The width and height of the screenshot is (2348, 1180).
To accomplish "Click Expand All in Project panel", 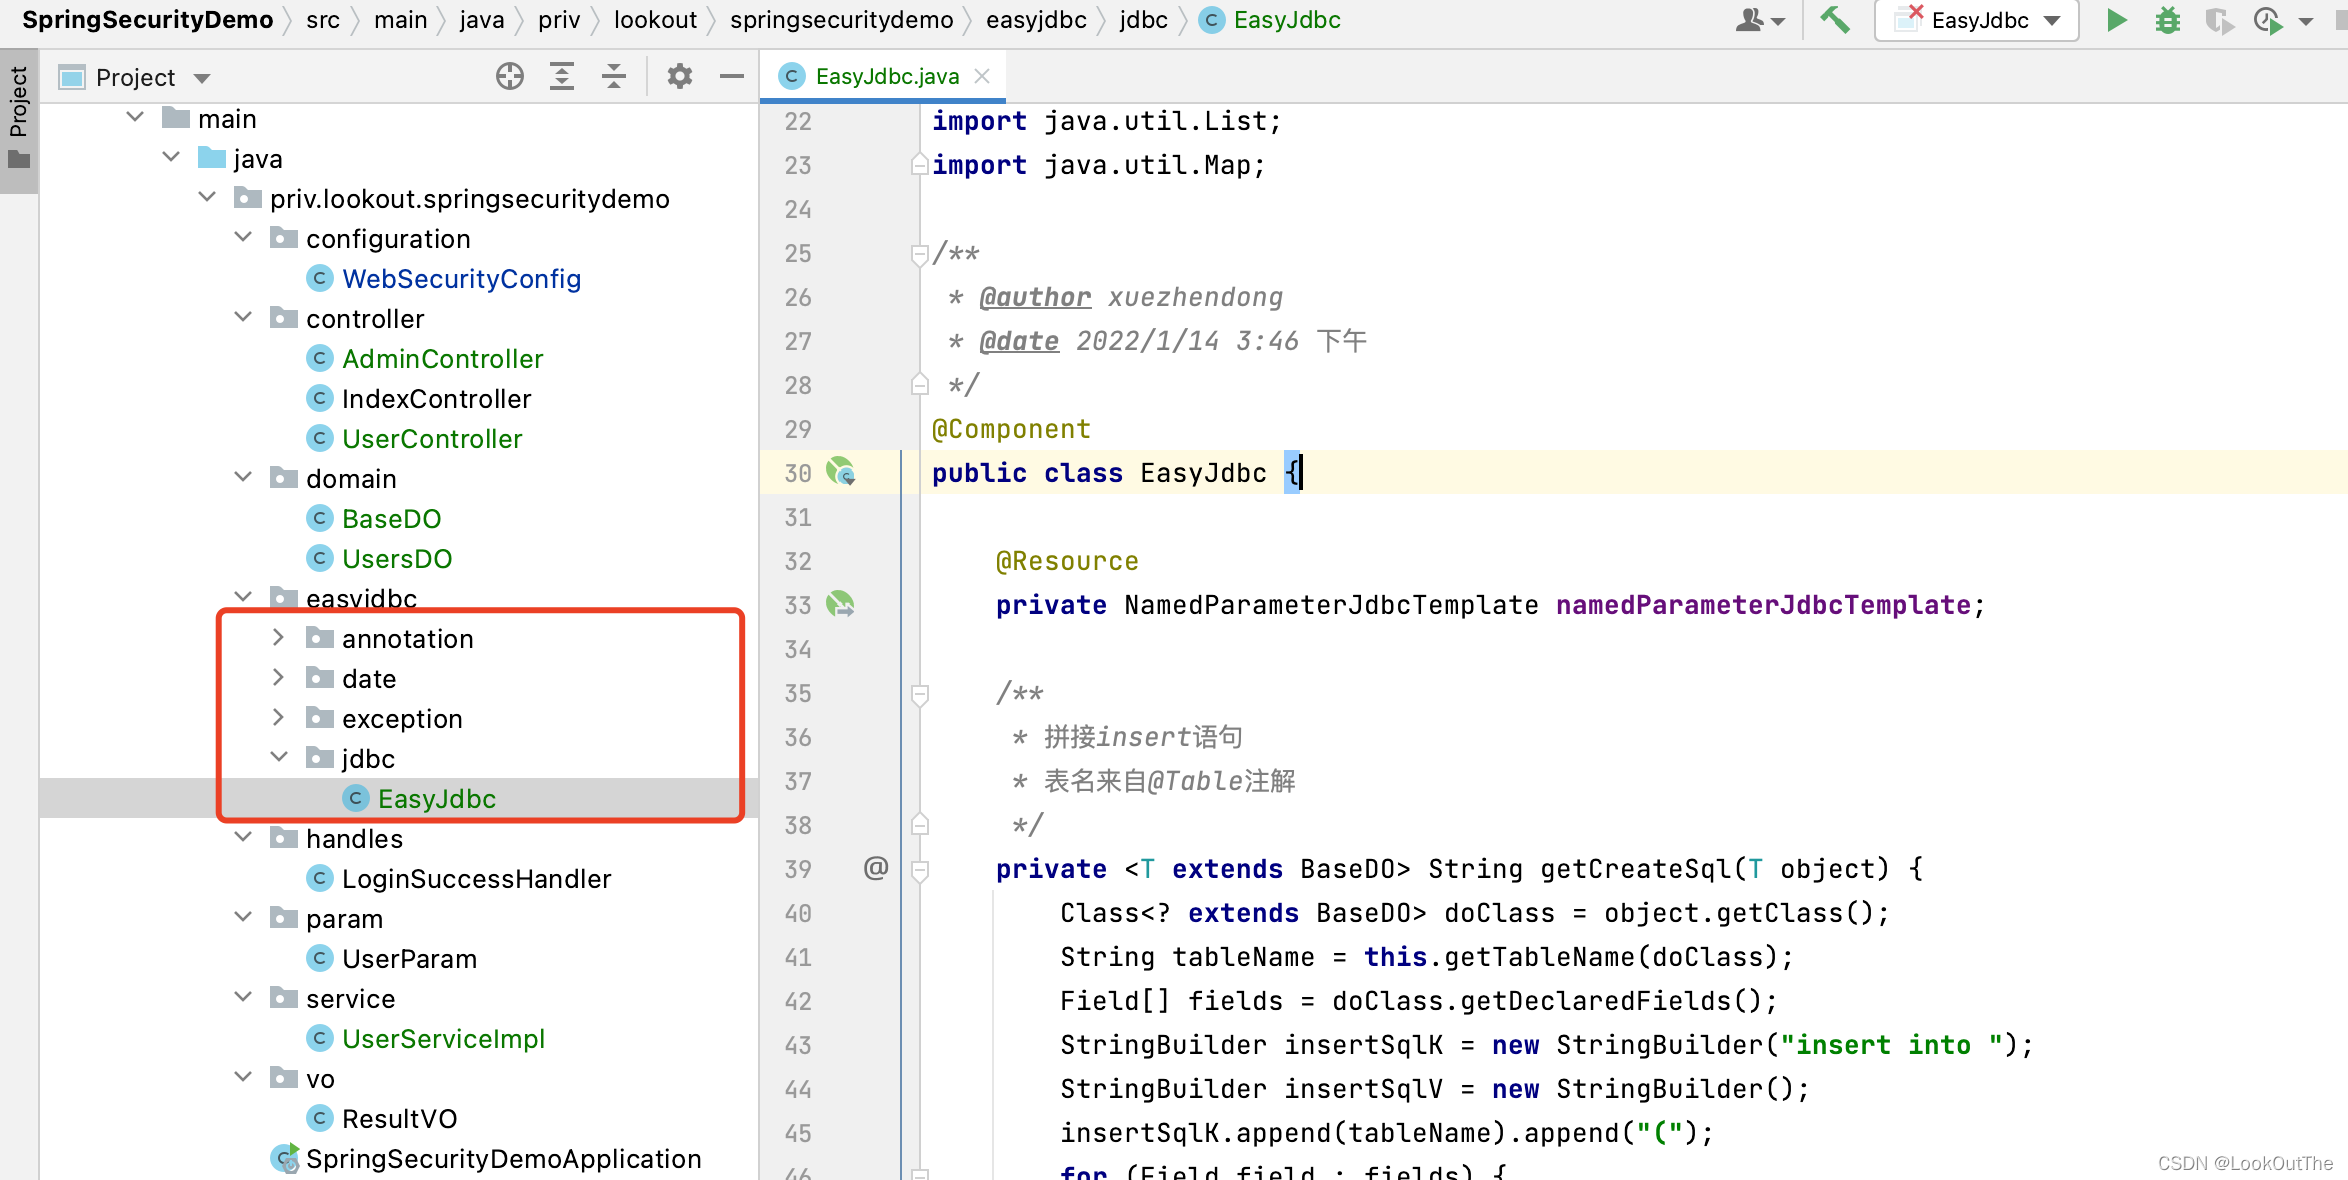I will [562, 77].
